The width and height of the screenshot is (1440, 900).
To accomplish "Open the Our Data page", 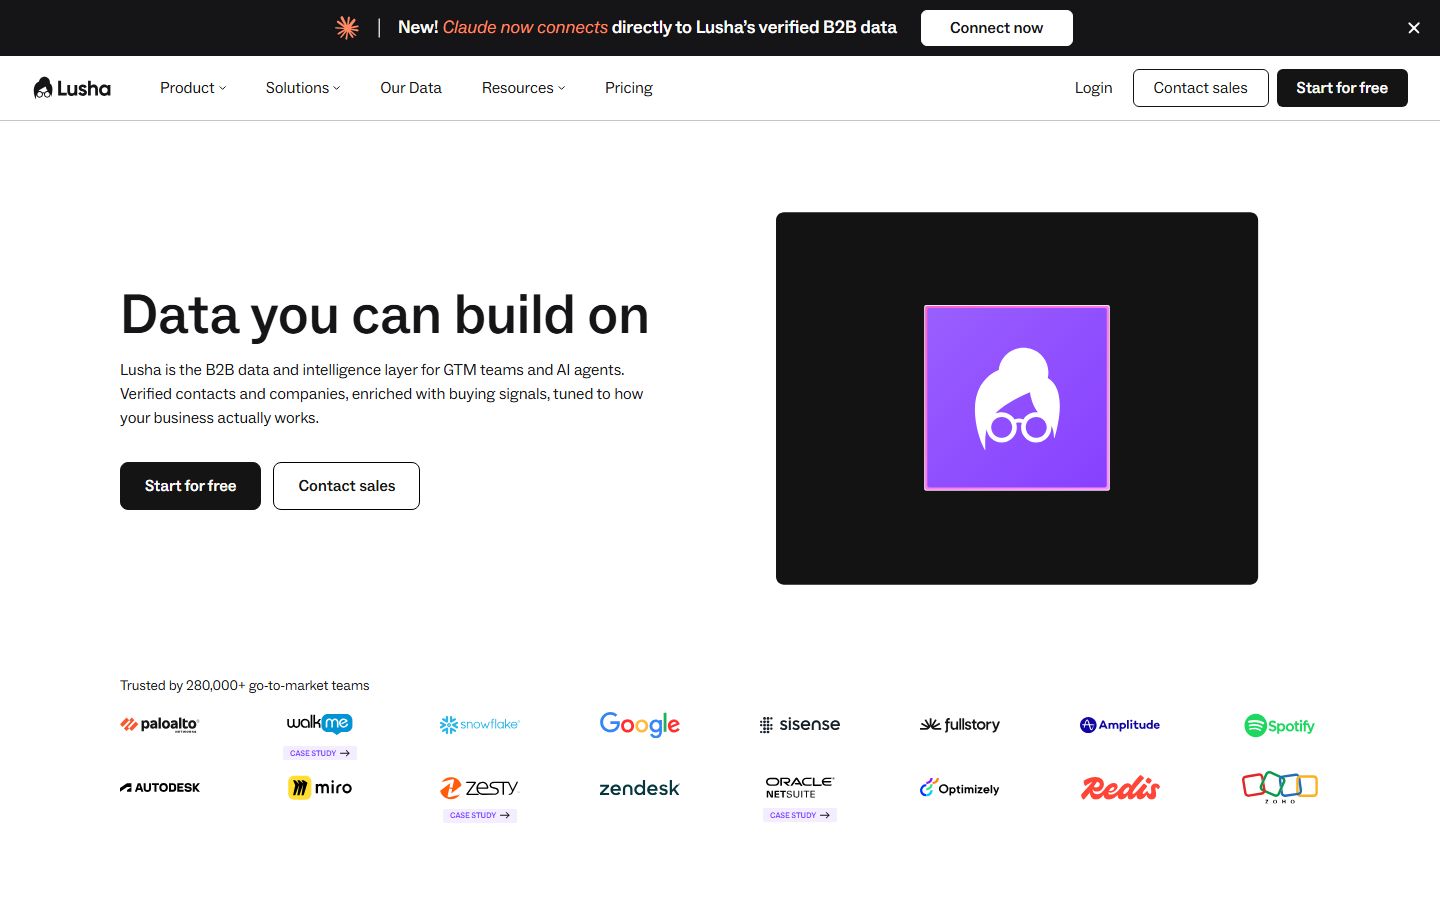I will tap(411, 88).
